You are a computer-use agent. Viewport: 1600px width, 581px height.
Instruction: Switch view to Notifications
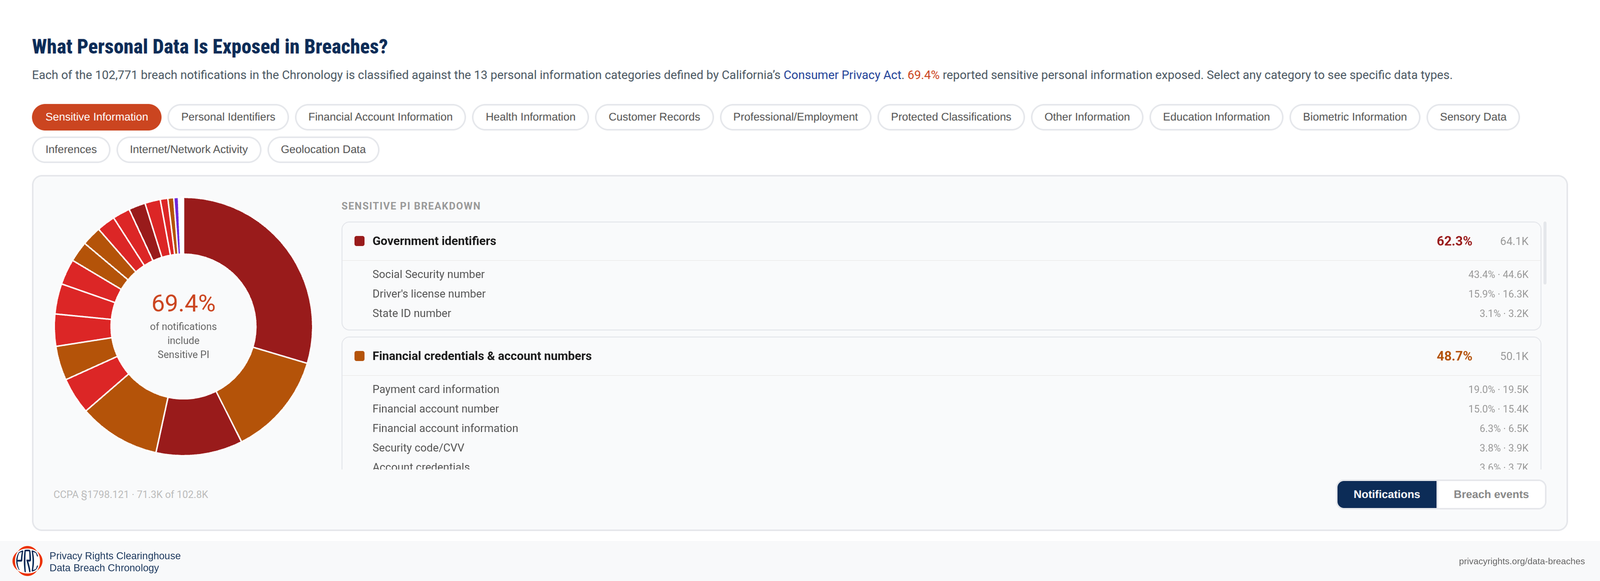click(x=1387, y=494)
